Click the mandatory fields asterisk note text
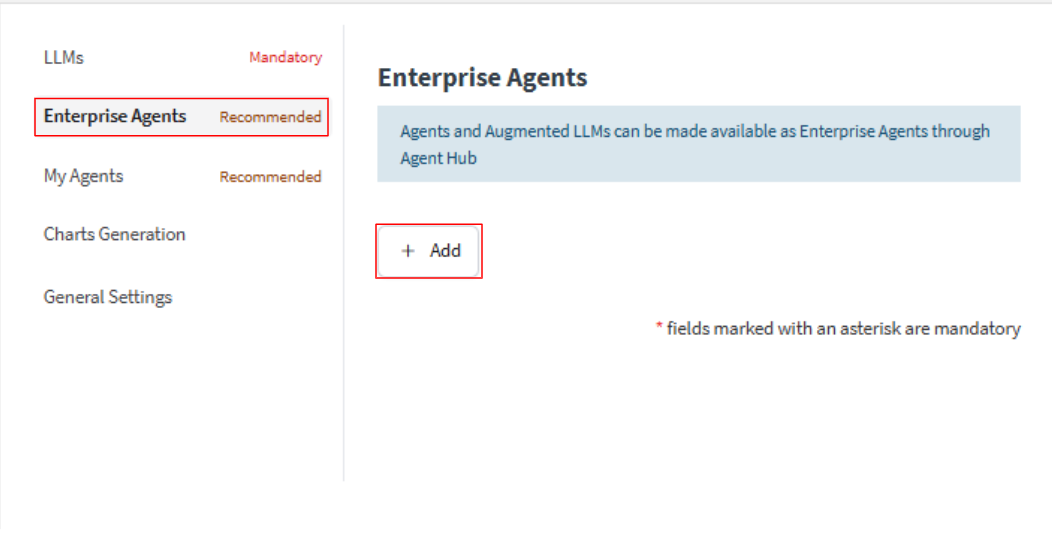This screenshot has height=553, width=1052. (843, 328)
